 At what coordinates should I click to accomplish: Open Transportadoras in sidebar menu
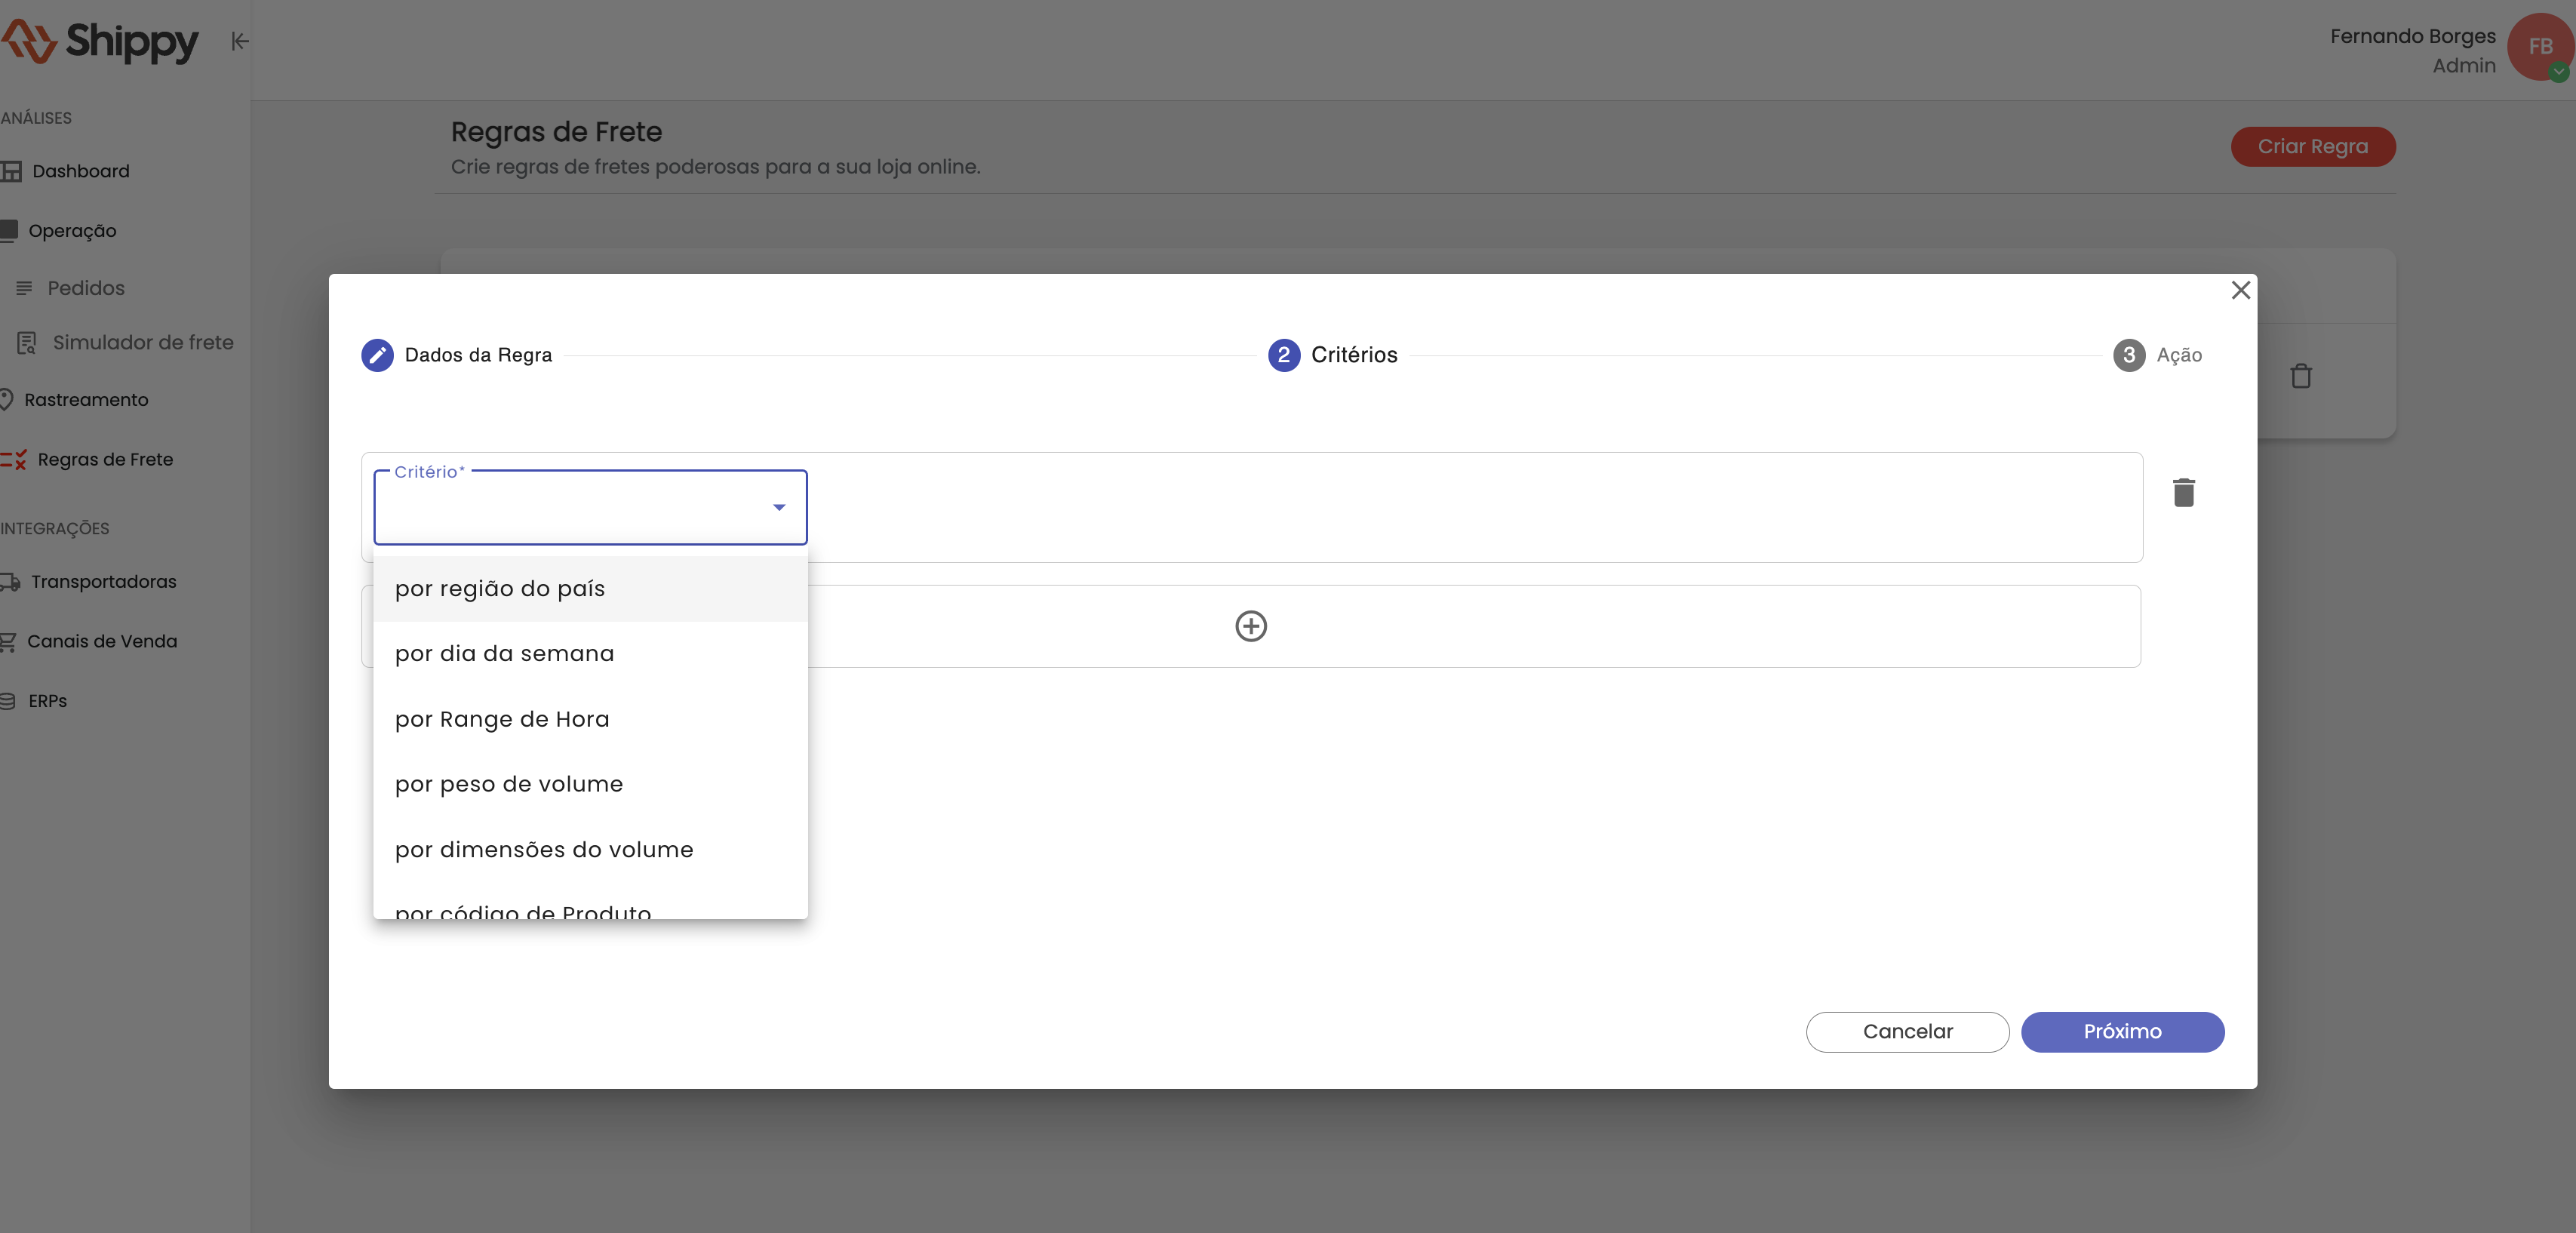103,582
